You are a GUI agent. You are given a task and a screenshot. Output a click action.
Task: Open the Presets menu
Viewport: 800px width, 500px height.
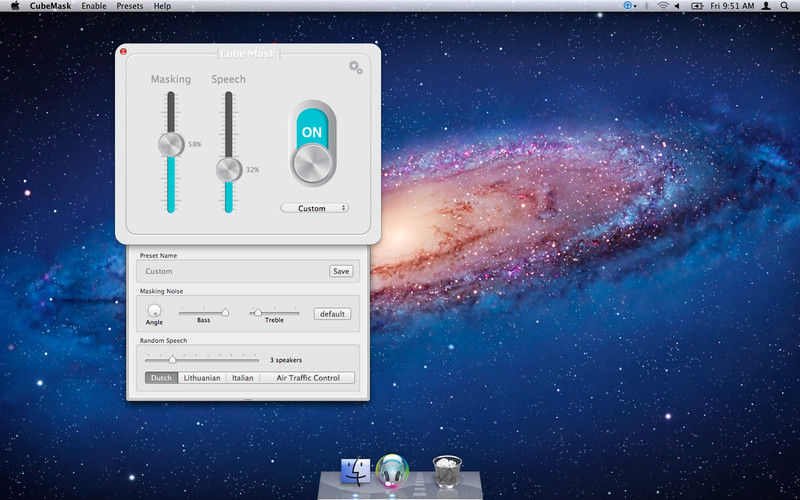pyautogui.click(x=130, y=6)
